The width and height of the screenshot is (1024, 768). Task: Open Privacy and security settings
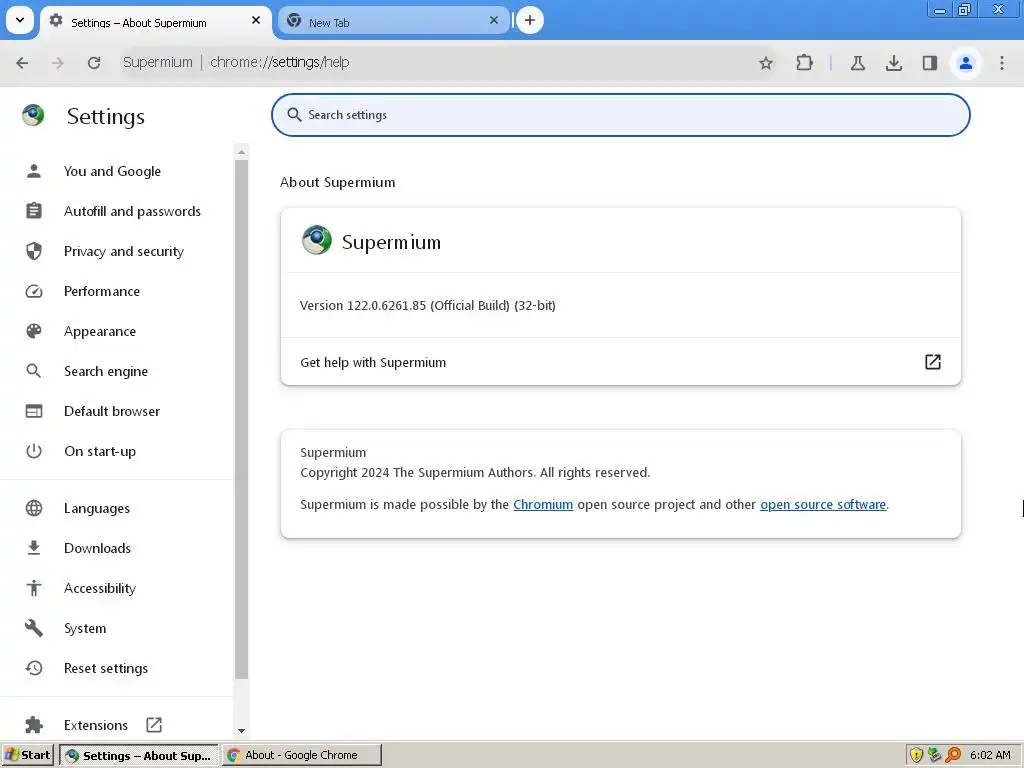click(x=123, y=251)
